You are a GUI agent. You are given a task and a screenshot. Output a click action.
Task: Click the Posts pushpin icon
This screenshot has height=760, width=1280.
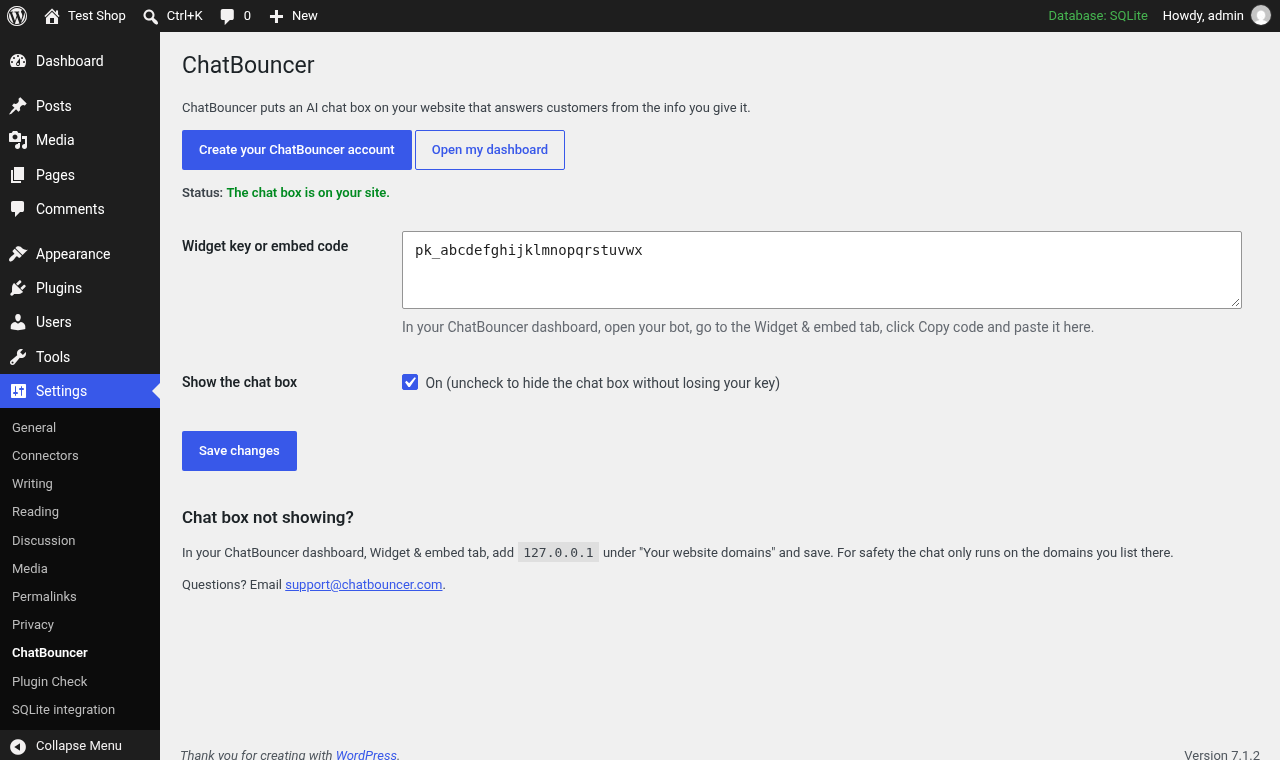coord(18,106)
